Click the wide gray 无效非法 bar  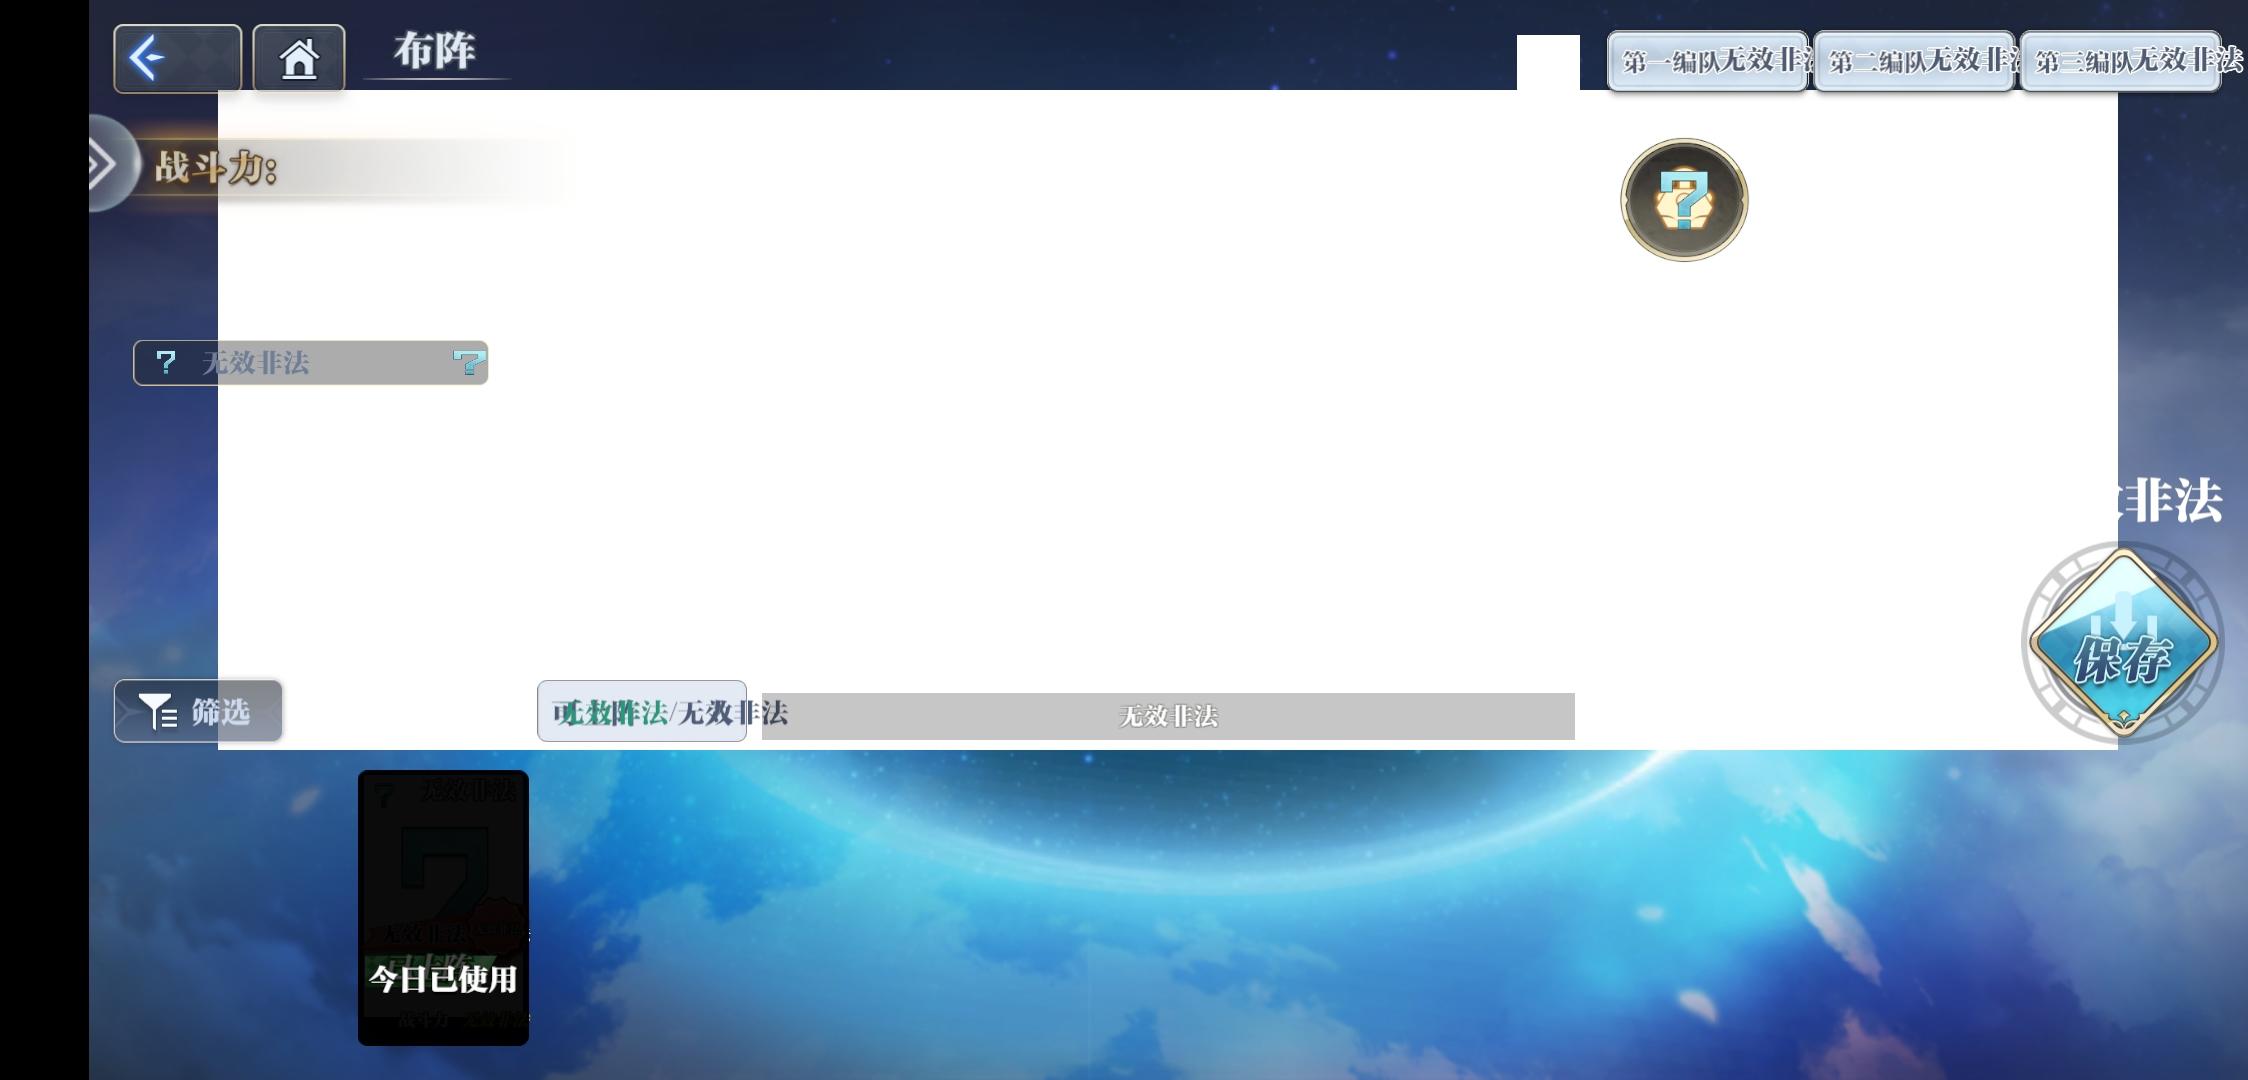1167,716
